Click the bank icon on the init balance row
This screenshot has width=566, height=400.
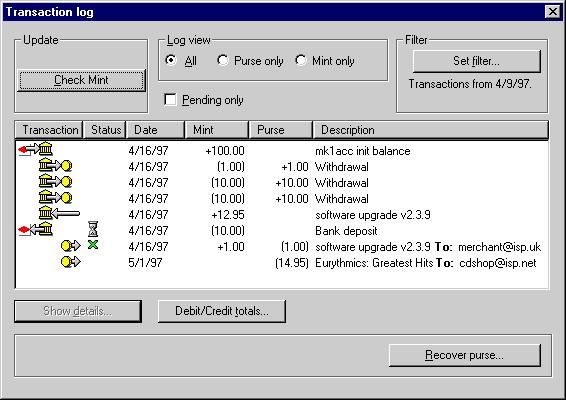(35, 149)
